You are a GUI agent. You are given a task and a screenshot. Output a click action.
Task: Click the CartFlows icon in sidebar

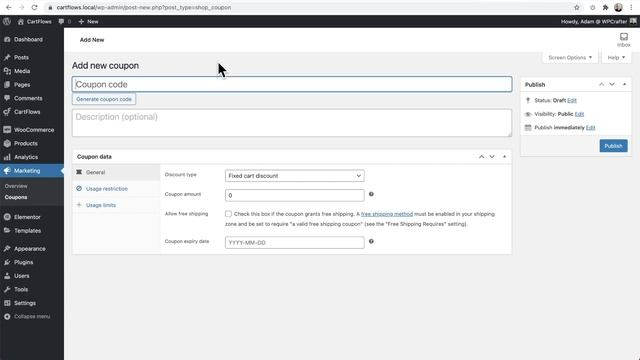tap(7, 112)
